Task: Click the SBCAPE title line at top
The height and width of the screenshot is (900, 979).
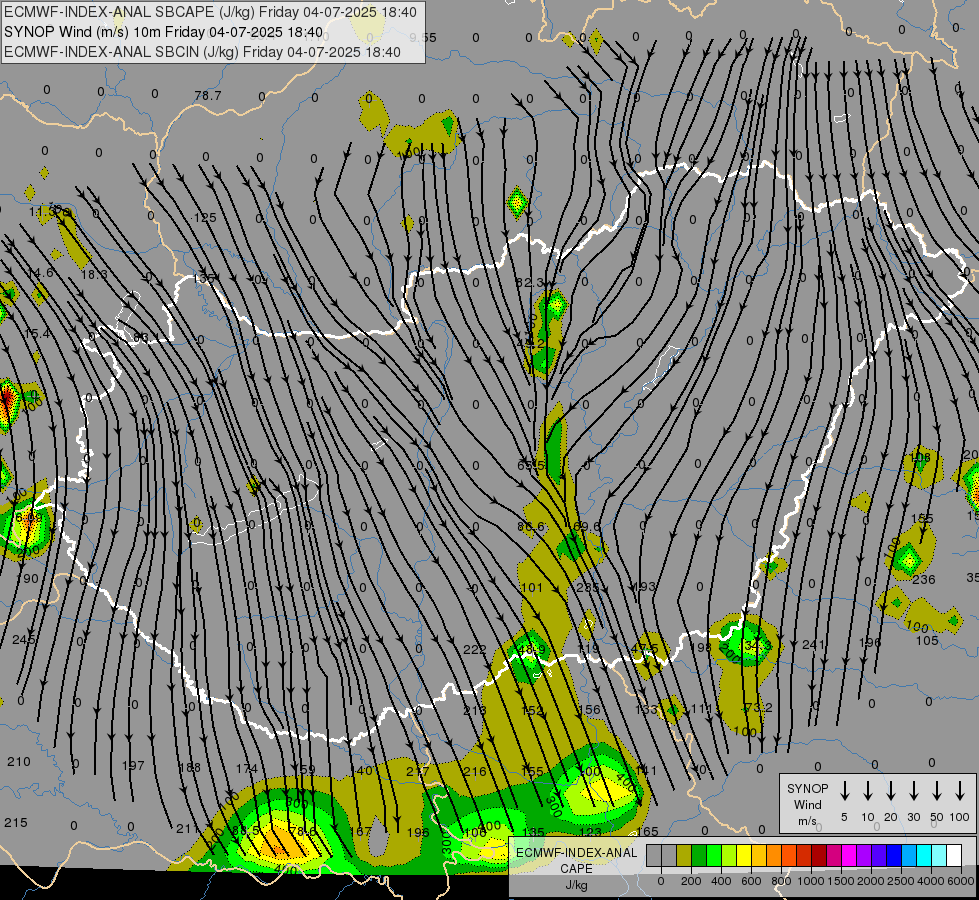Action: click(210, 12)
